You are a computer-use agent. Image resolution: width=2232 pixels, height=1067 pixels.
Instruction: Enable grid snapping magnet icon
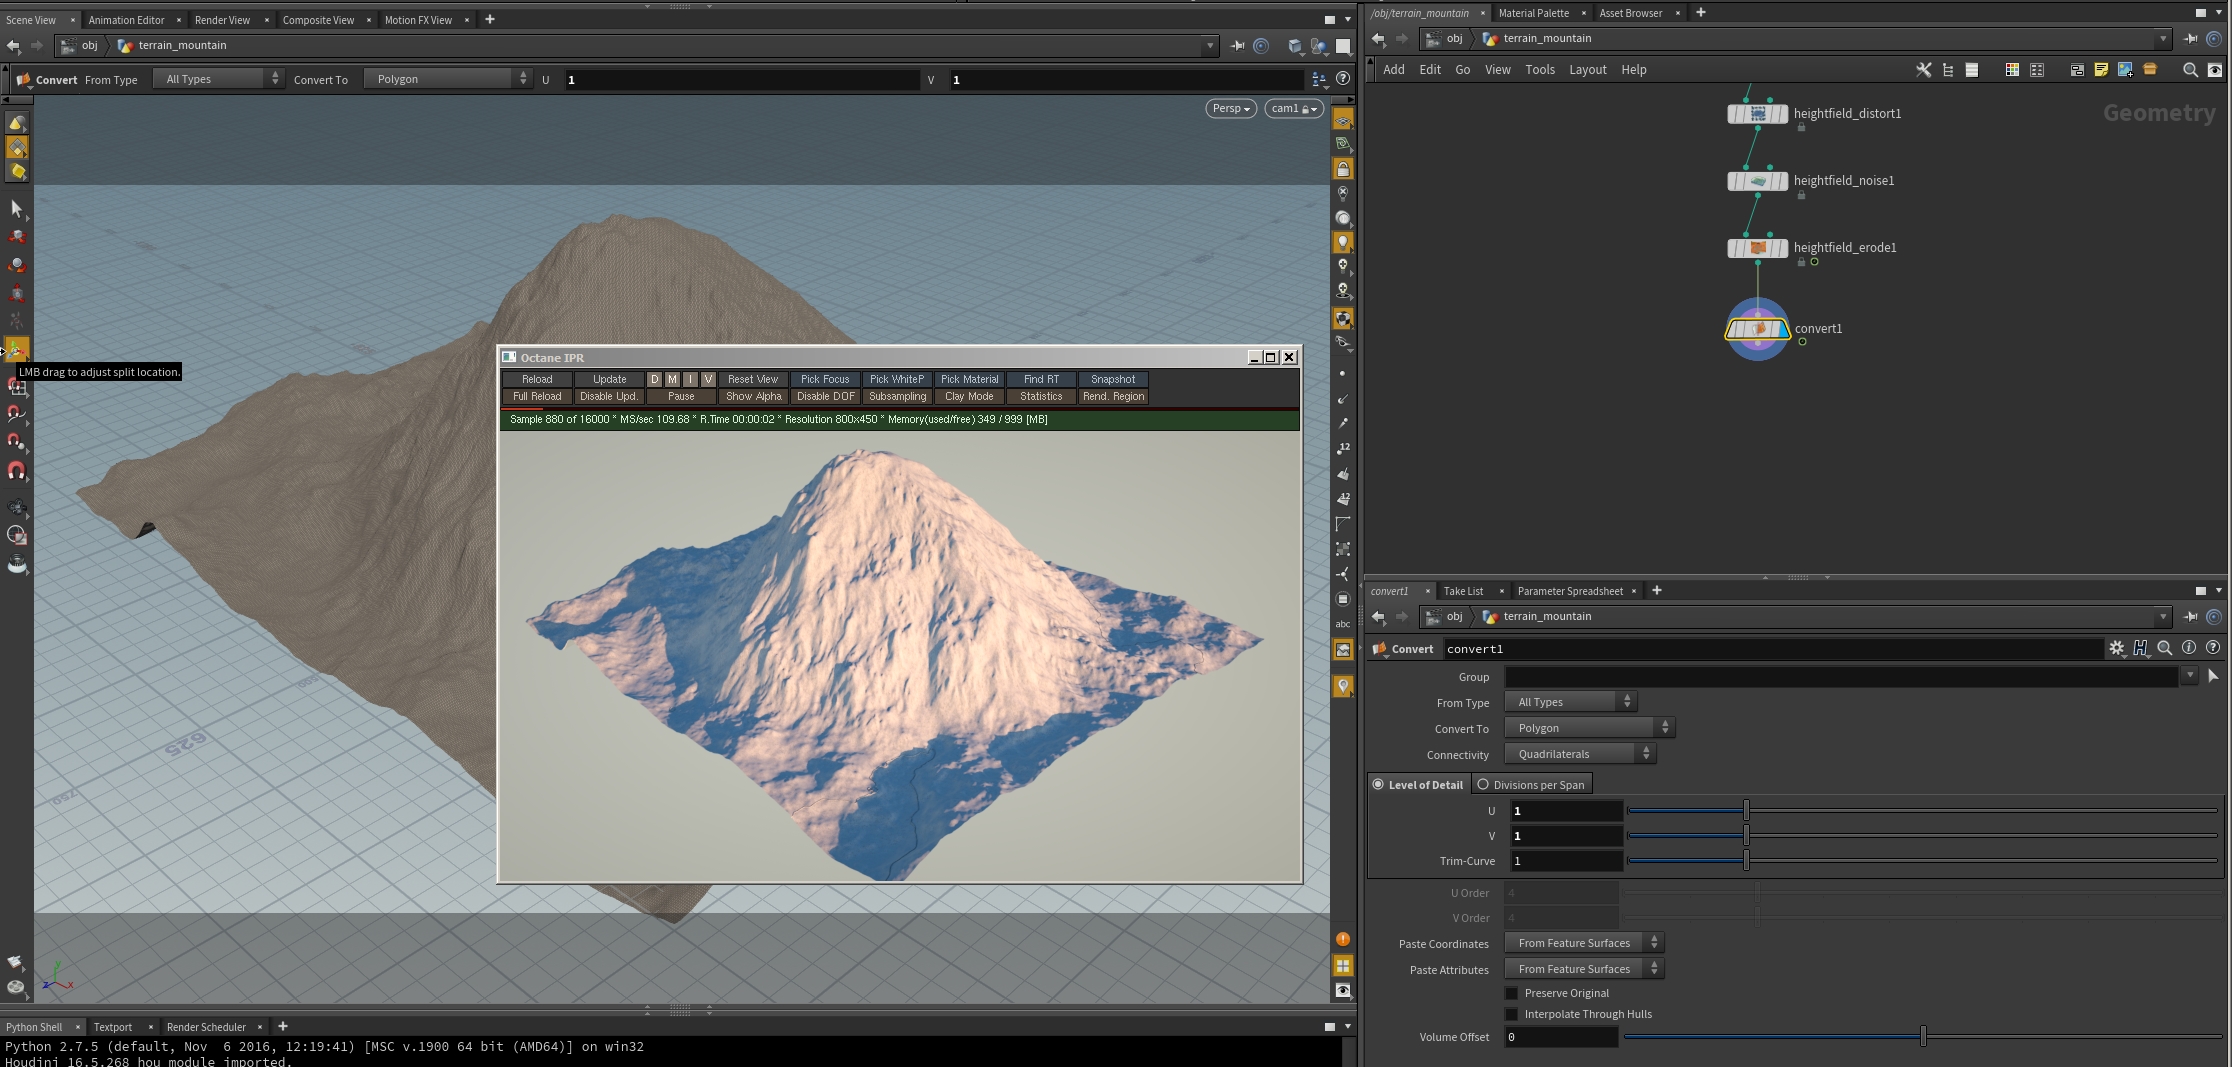tap(16, 386)
